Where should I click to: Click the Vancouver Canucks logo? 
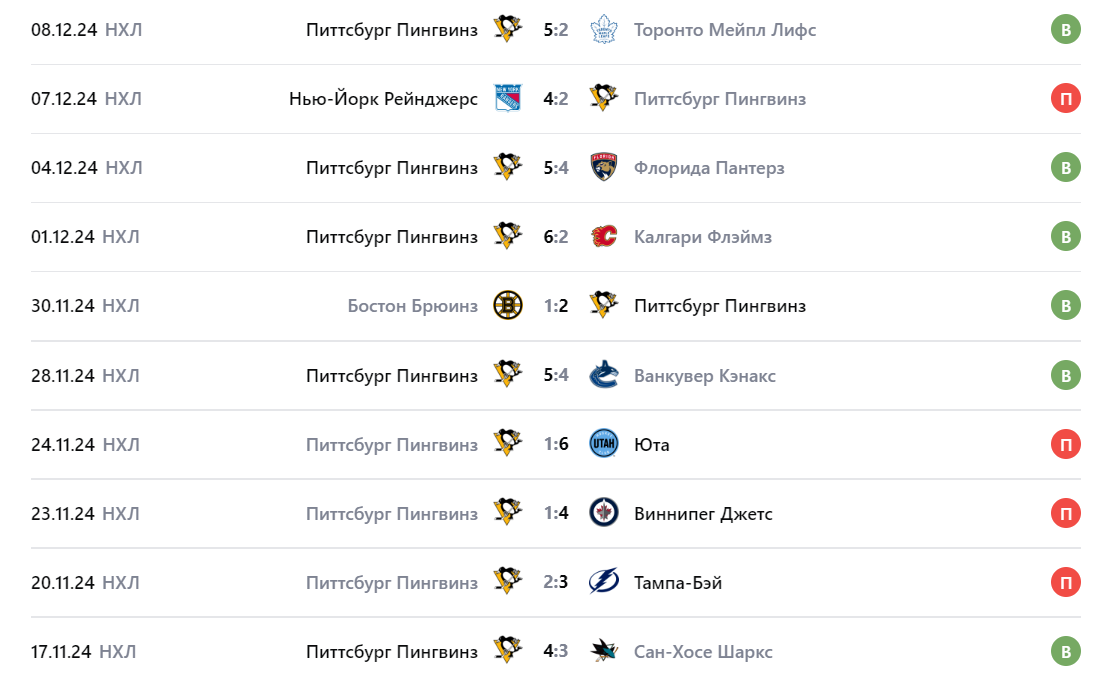coord(604,375)
